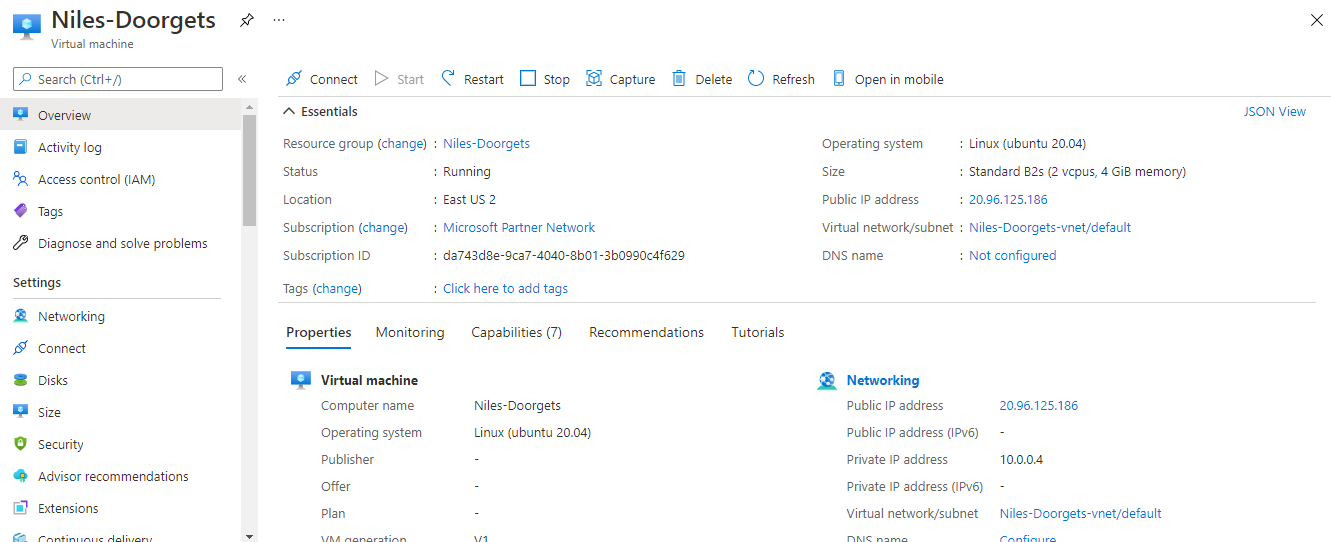Screen dimensions: 1331x542
Task: Open Niles-Doorgets-vnet/default in Essentials
Action: point(1049,227)
